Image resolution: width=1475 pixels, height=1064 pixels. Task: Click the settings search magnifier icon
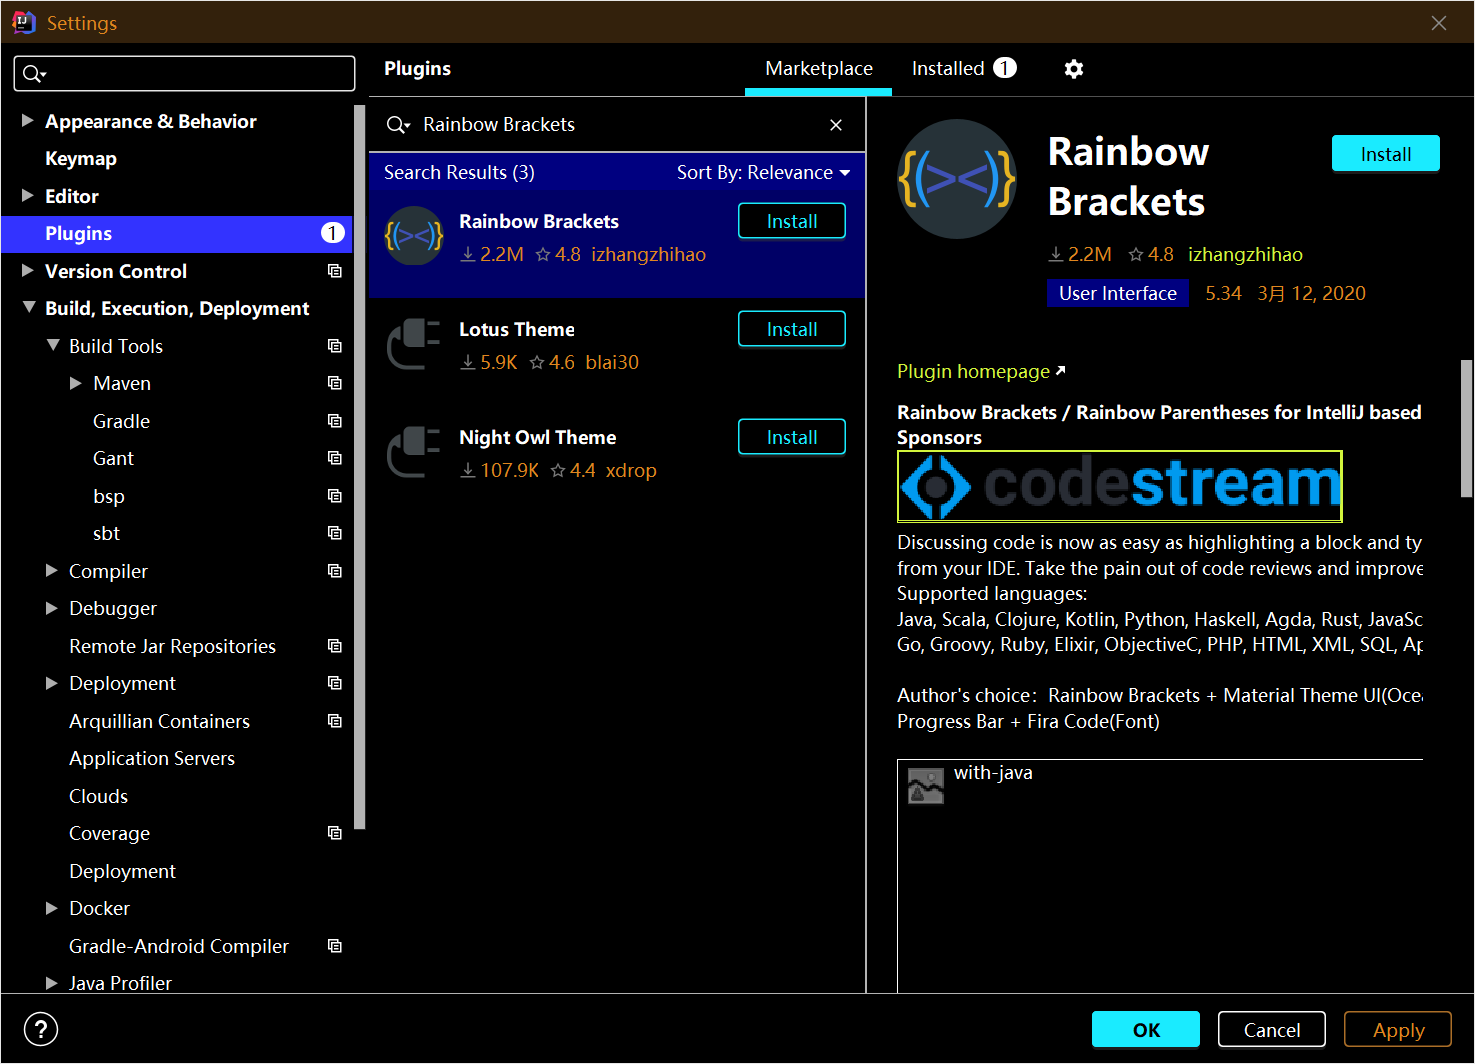(x=35, y=74)
